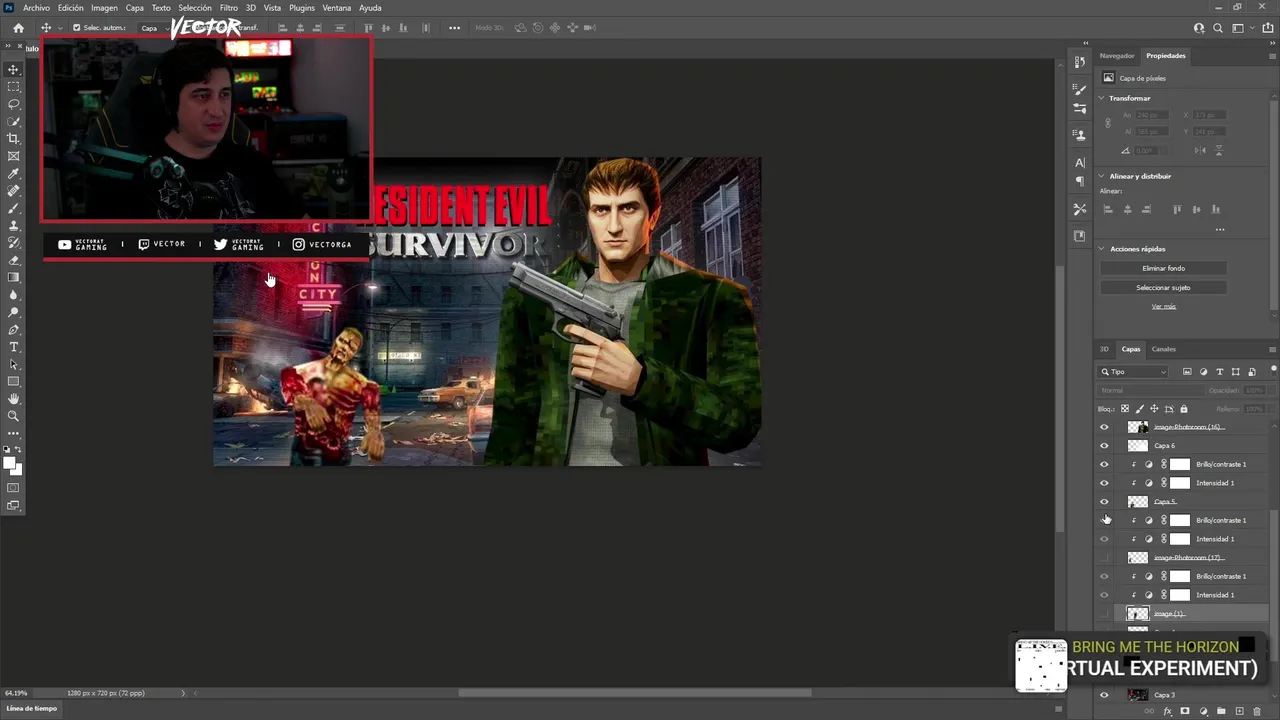Image resolution: width=1280 pixels, height=720 pixels.
Task: Toggle lock transparent pixels in Bloq row
Action: 1124,409
